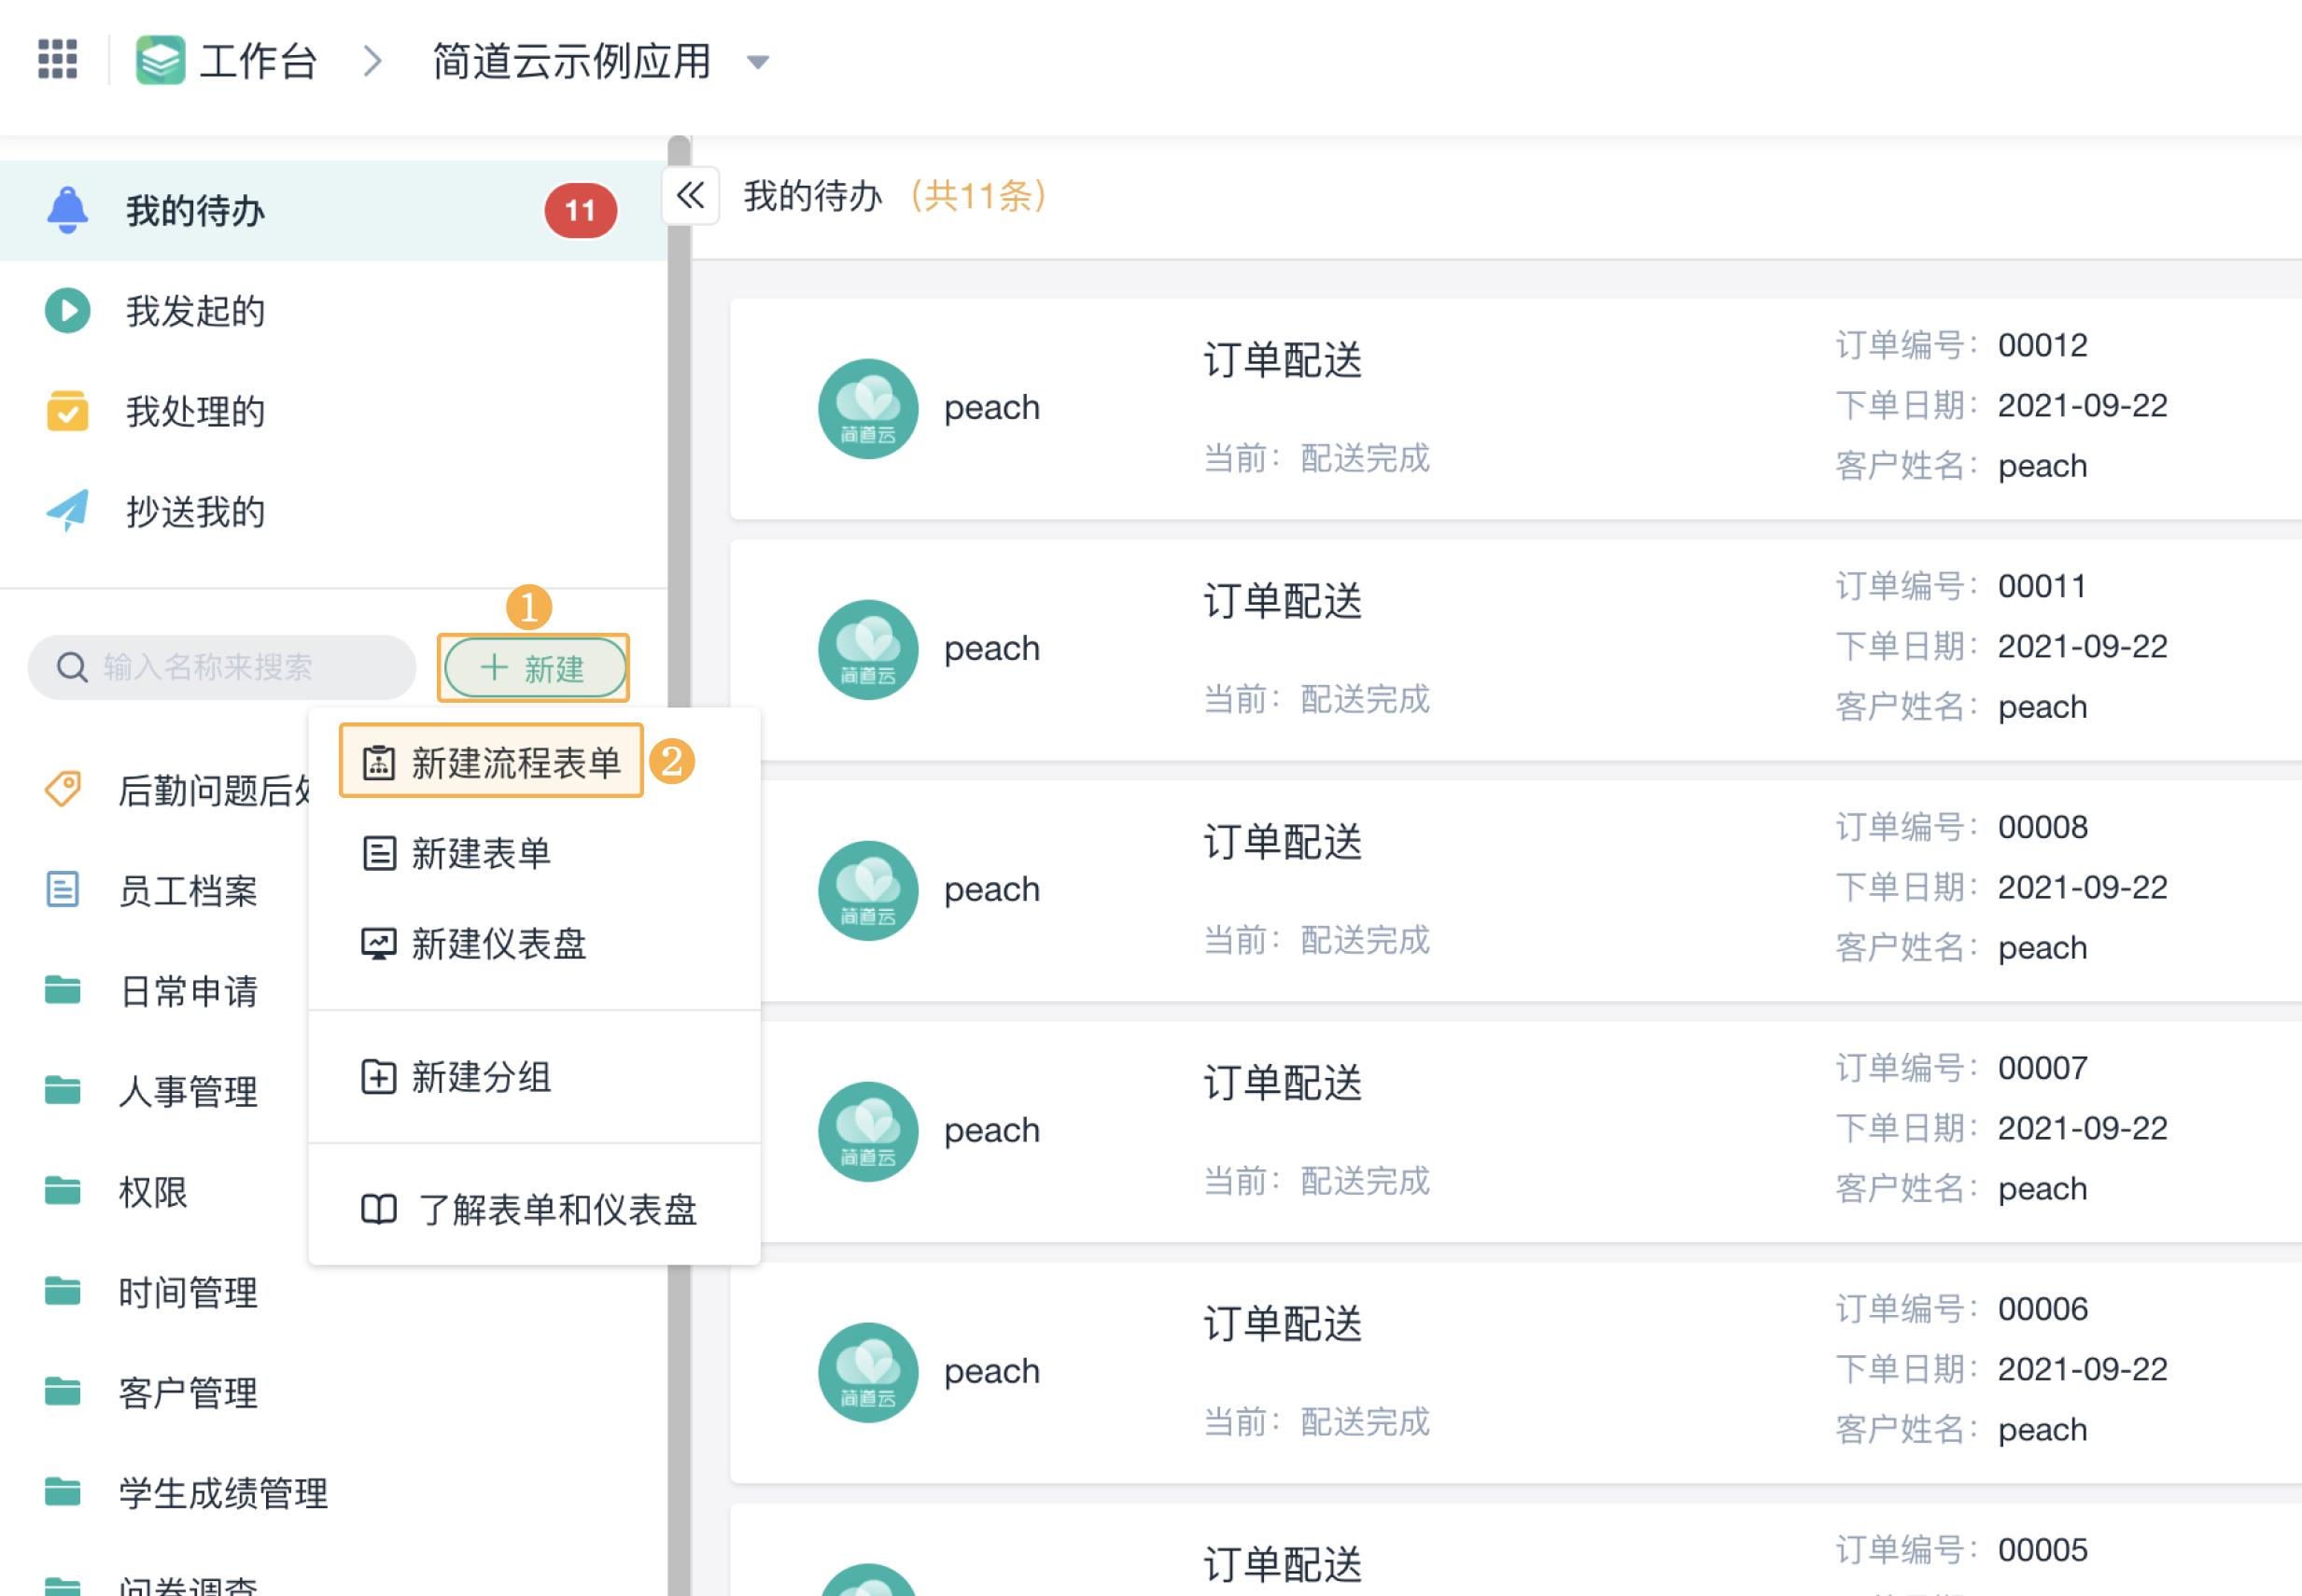
Task: Choose 新建分组 in the create menu
Action: click(378, 1078)
